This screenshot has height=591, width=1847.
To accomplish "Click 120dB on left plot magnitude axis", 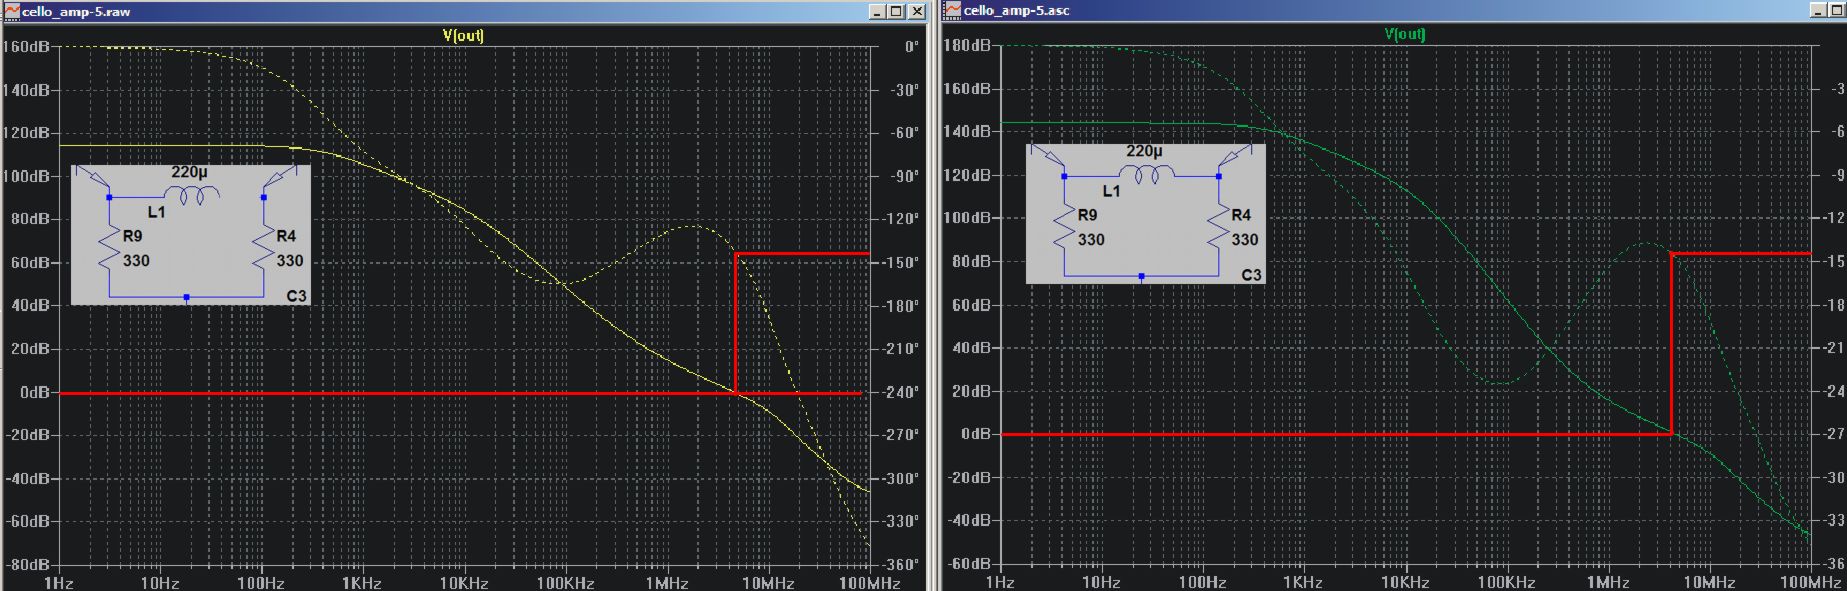I will click(x=27, y=133).
